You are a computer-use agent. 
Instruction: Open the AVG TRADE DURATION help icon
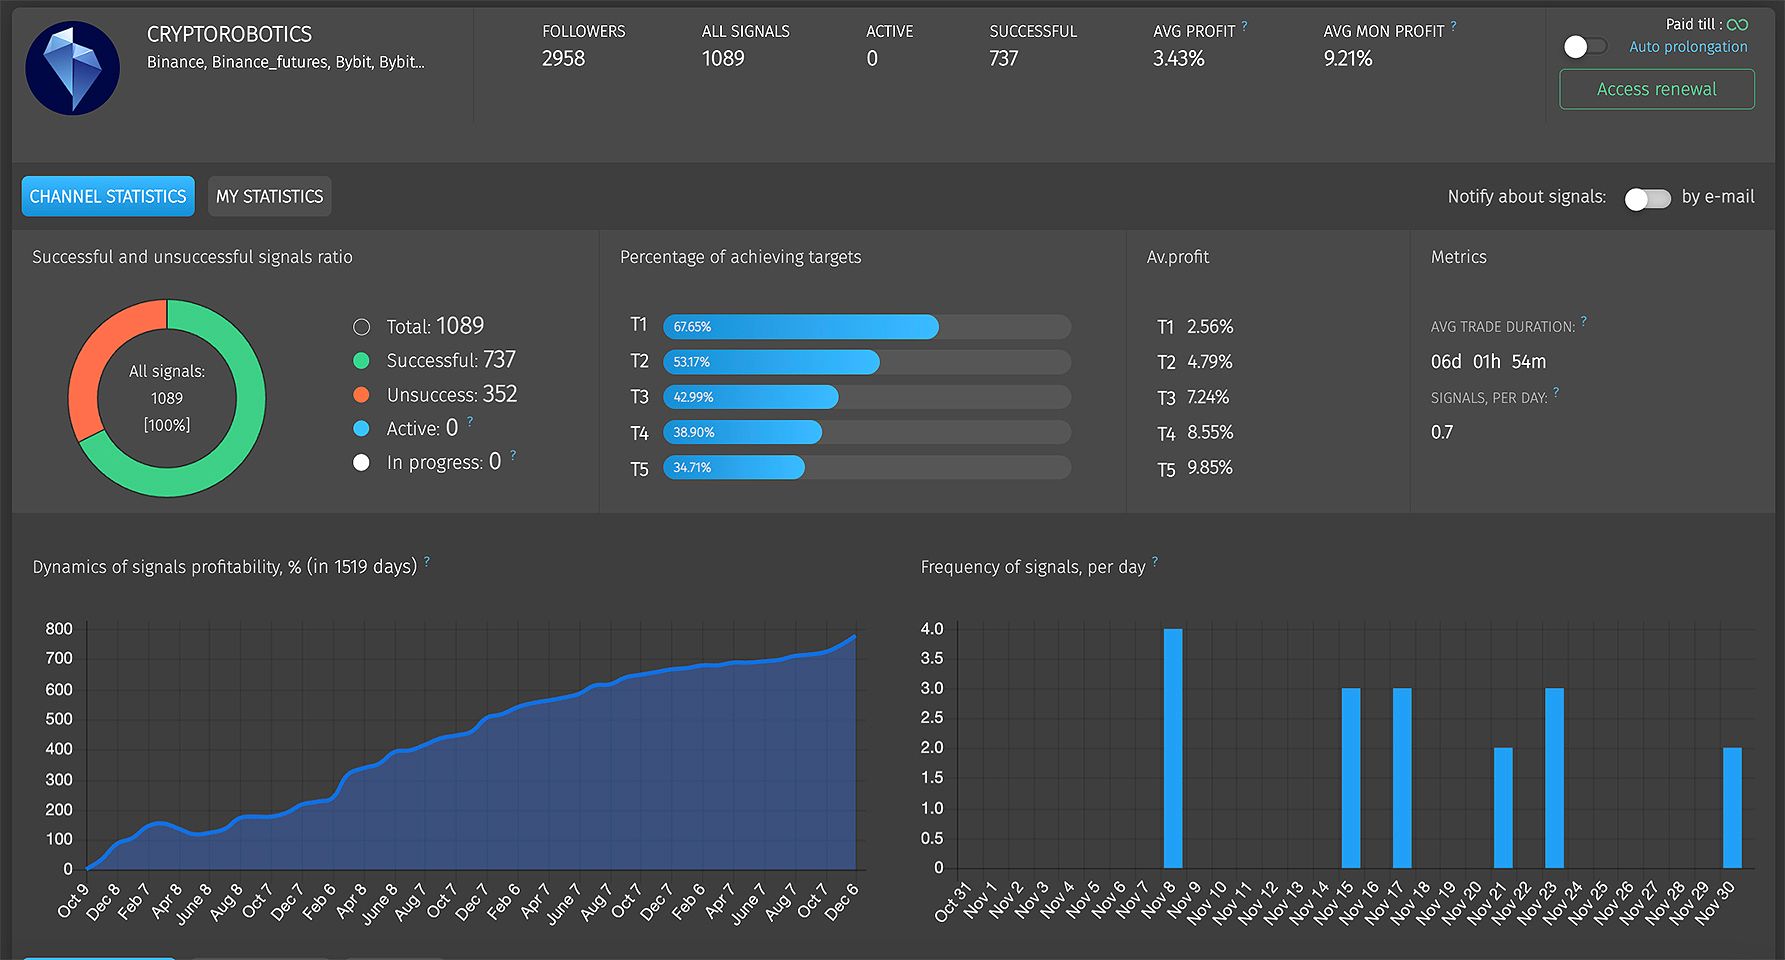pyautogui.click(x=1584, y=321)
